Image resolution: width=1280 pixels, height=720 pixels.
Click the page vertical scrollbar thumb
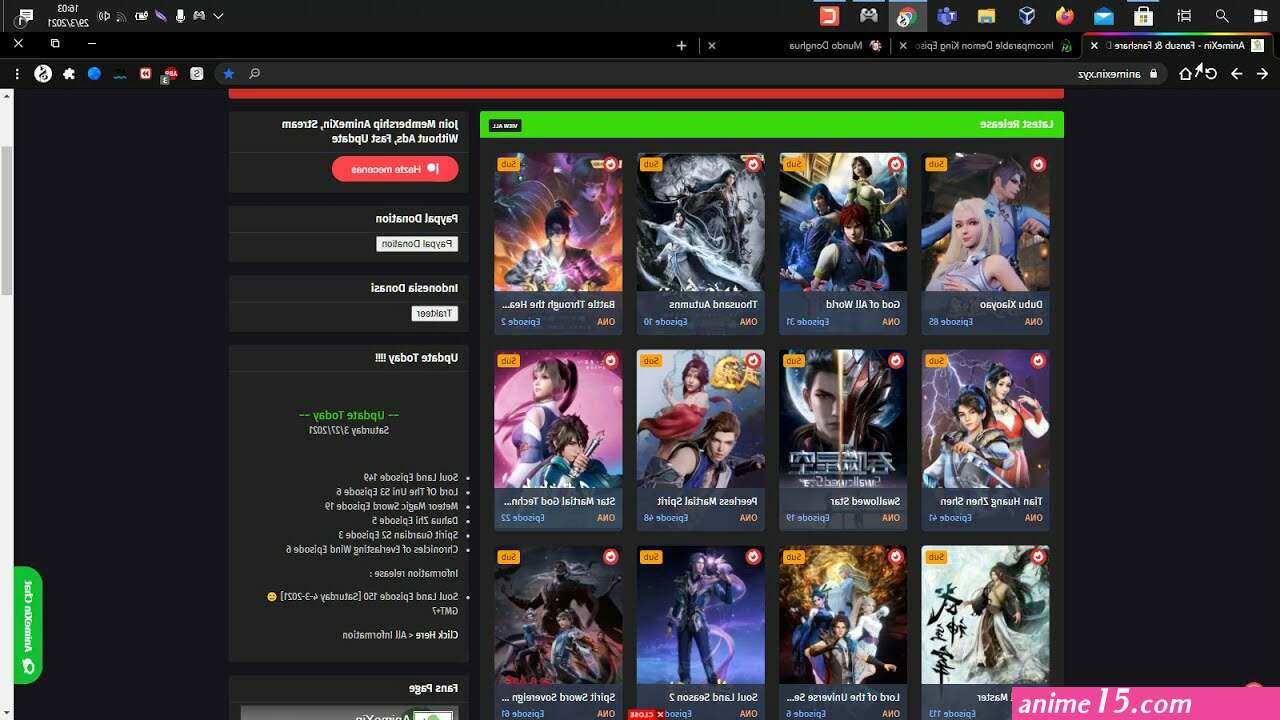pos(7,220)
